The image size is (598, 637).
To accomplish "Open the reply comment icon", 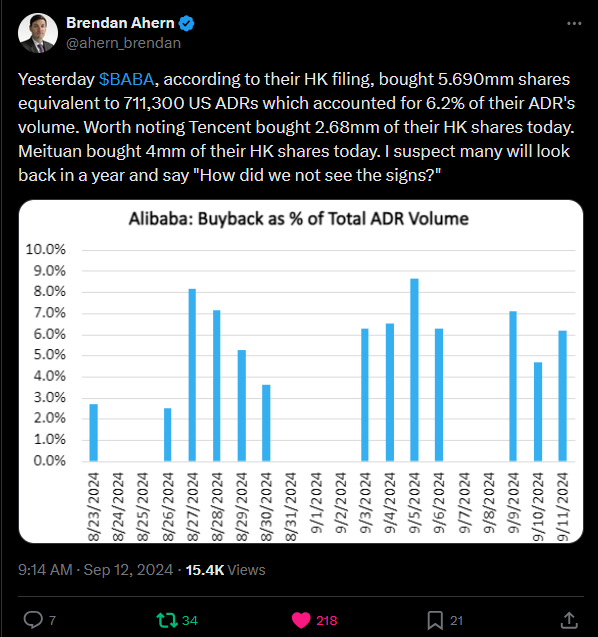I will click(x=33, y=620).
